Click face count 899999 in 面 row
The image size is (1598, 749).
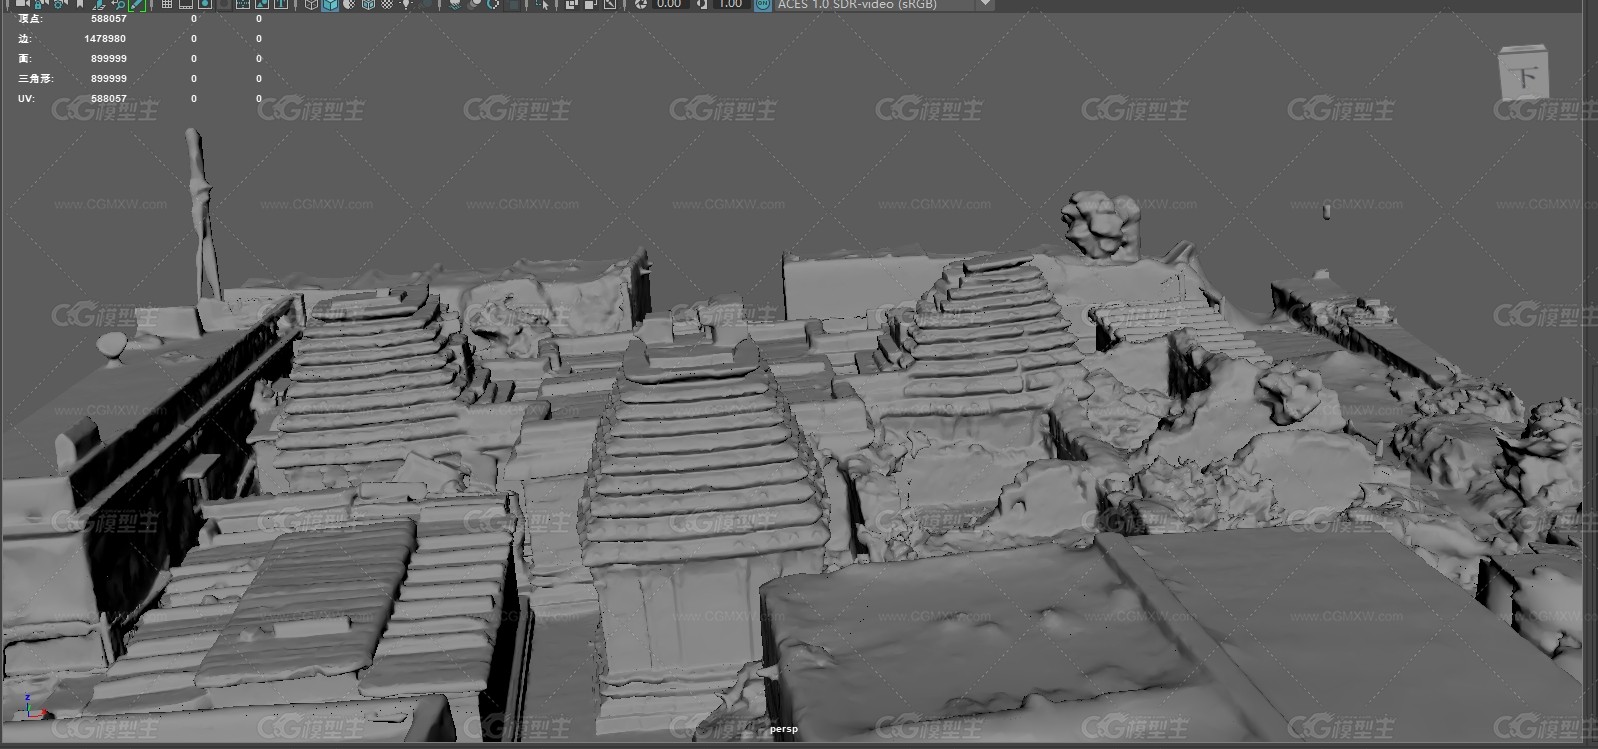[x=109, y=58]
